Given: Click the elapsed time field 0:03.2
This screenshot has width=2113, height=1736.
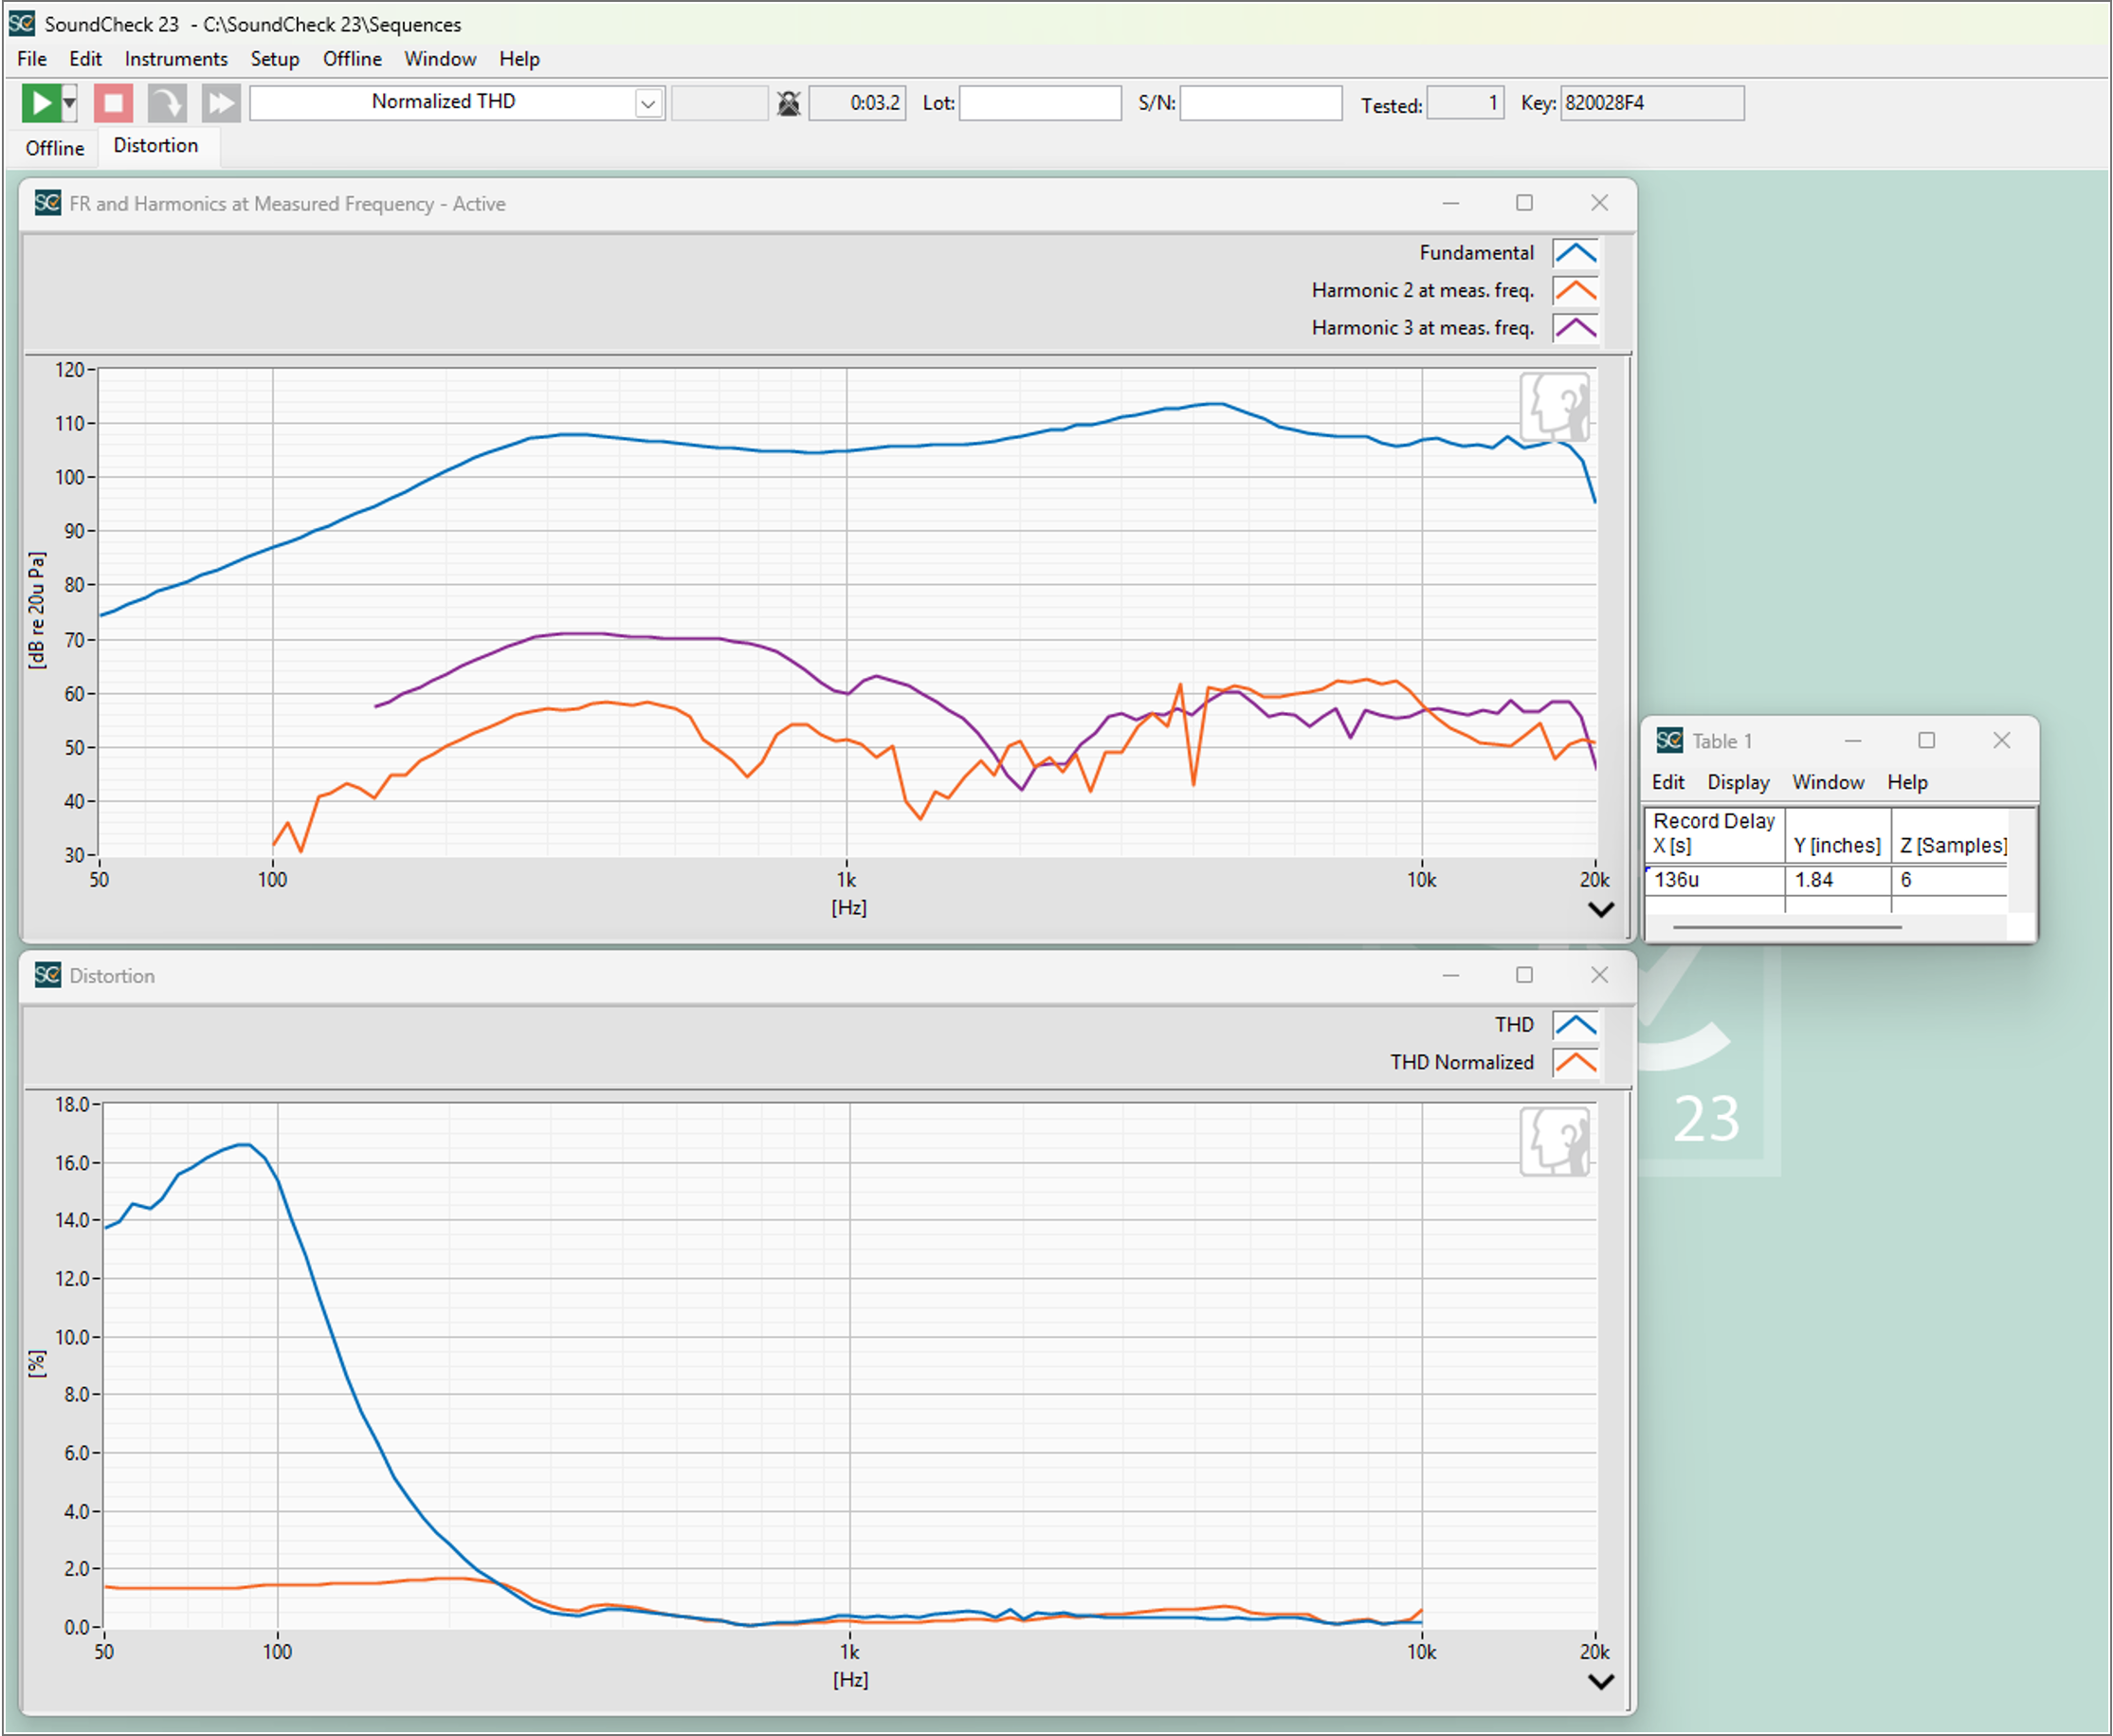Looking at the screenshot, I should [x=857, y=103].
